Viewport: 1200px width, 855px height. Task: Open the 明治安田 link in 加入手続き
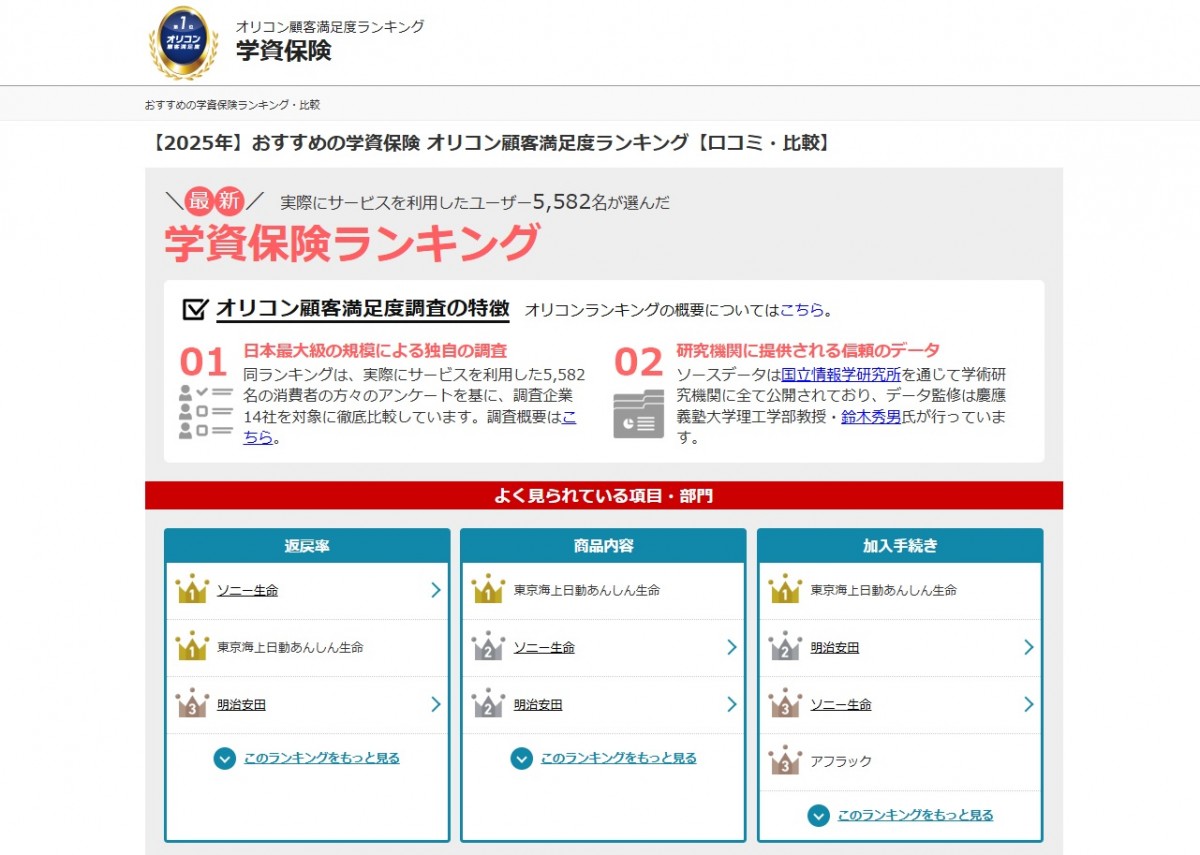click(x=835, y=647)
